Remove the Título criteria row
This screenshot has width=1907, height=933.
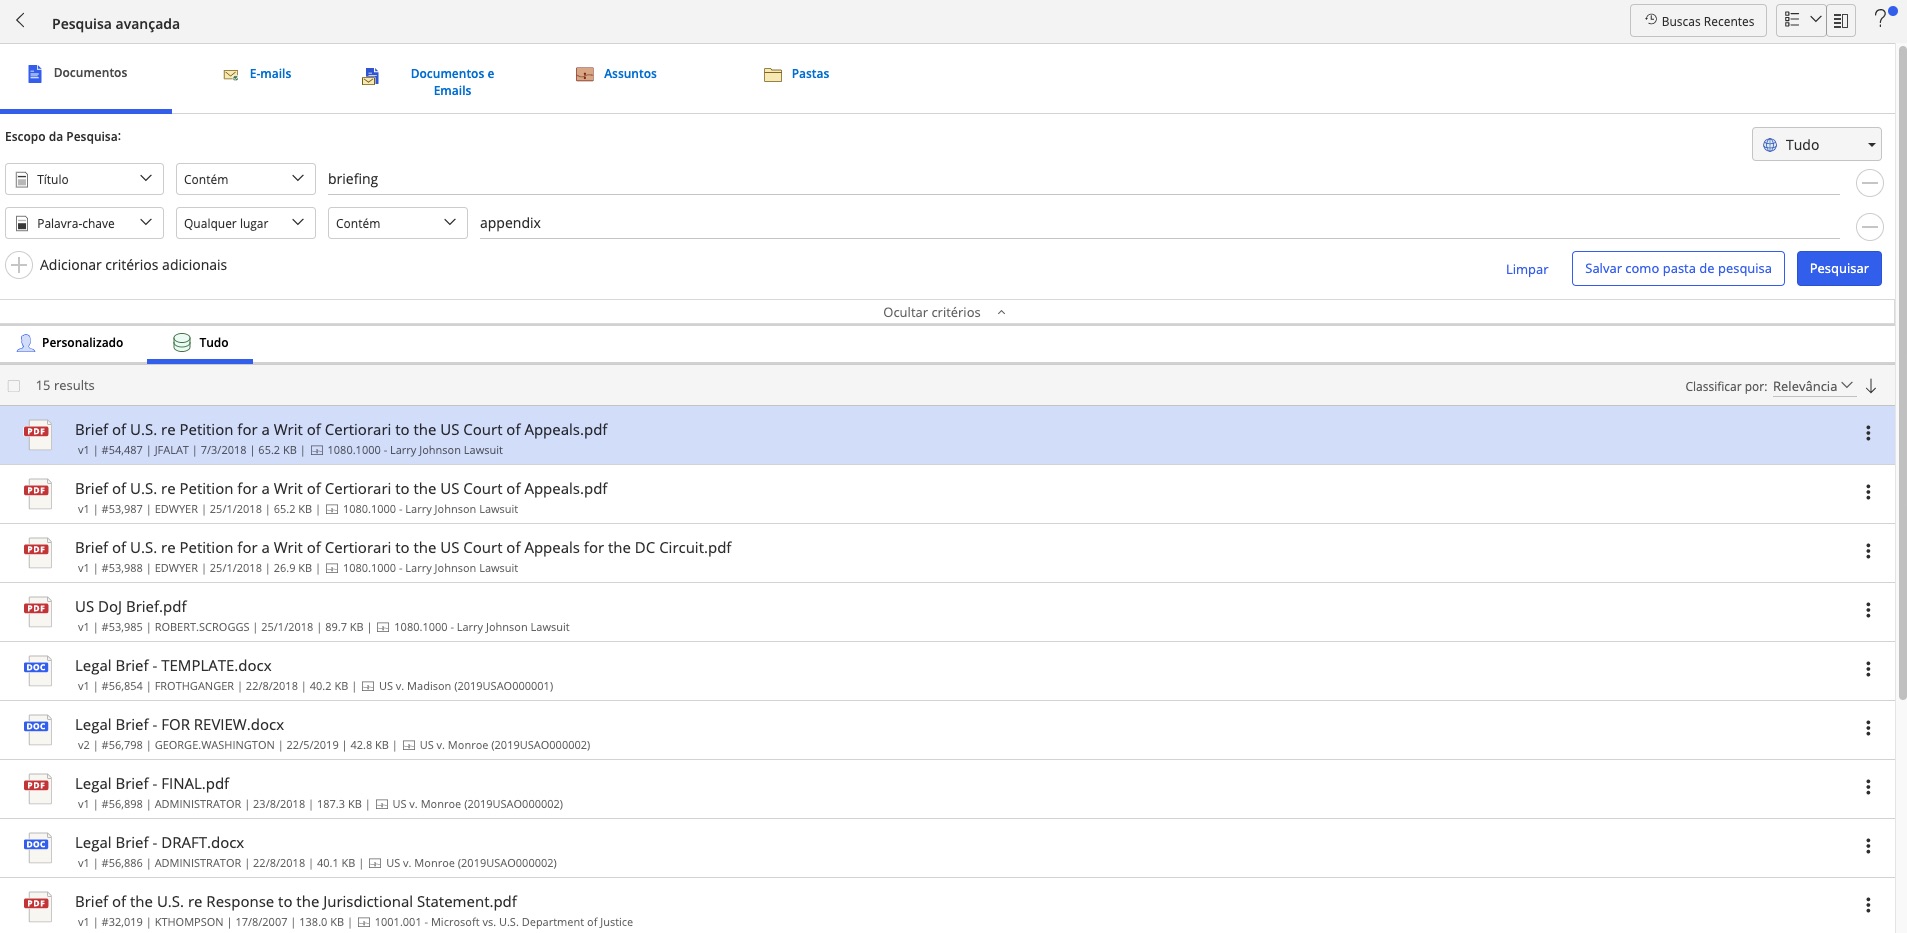pyautogui.click(x=1869, y=183)
